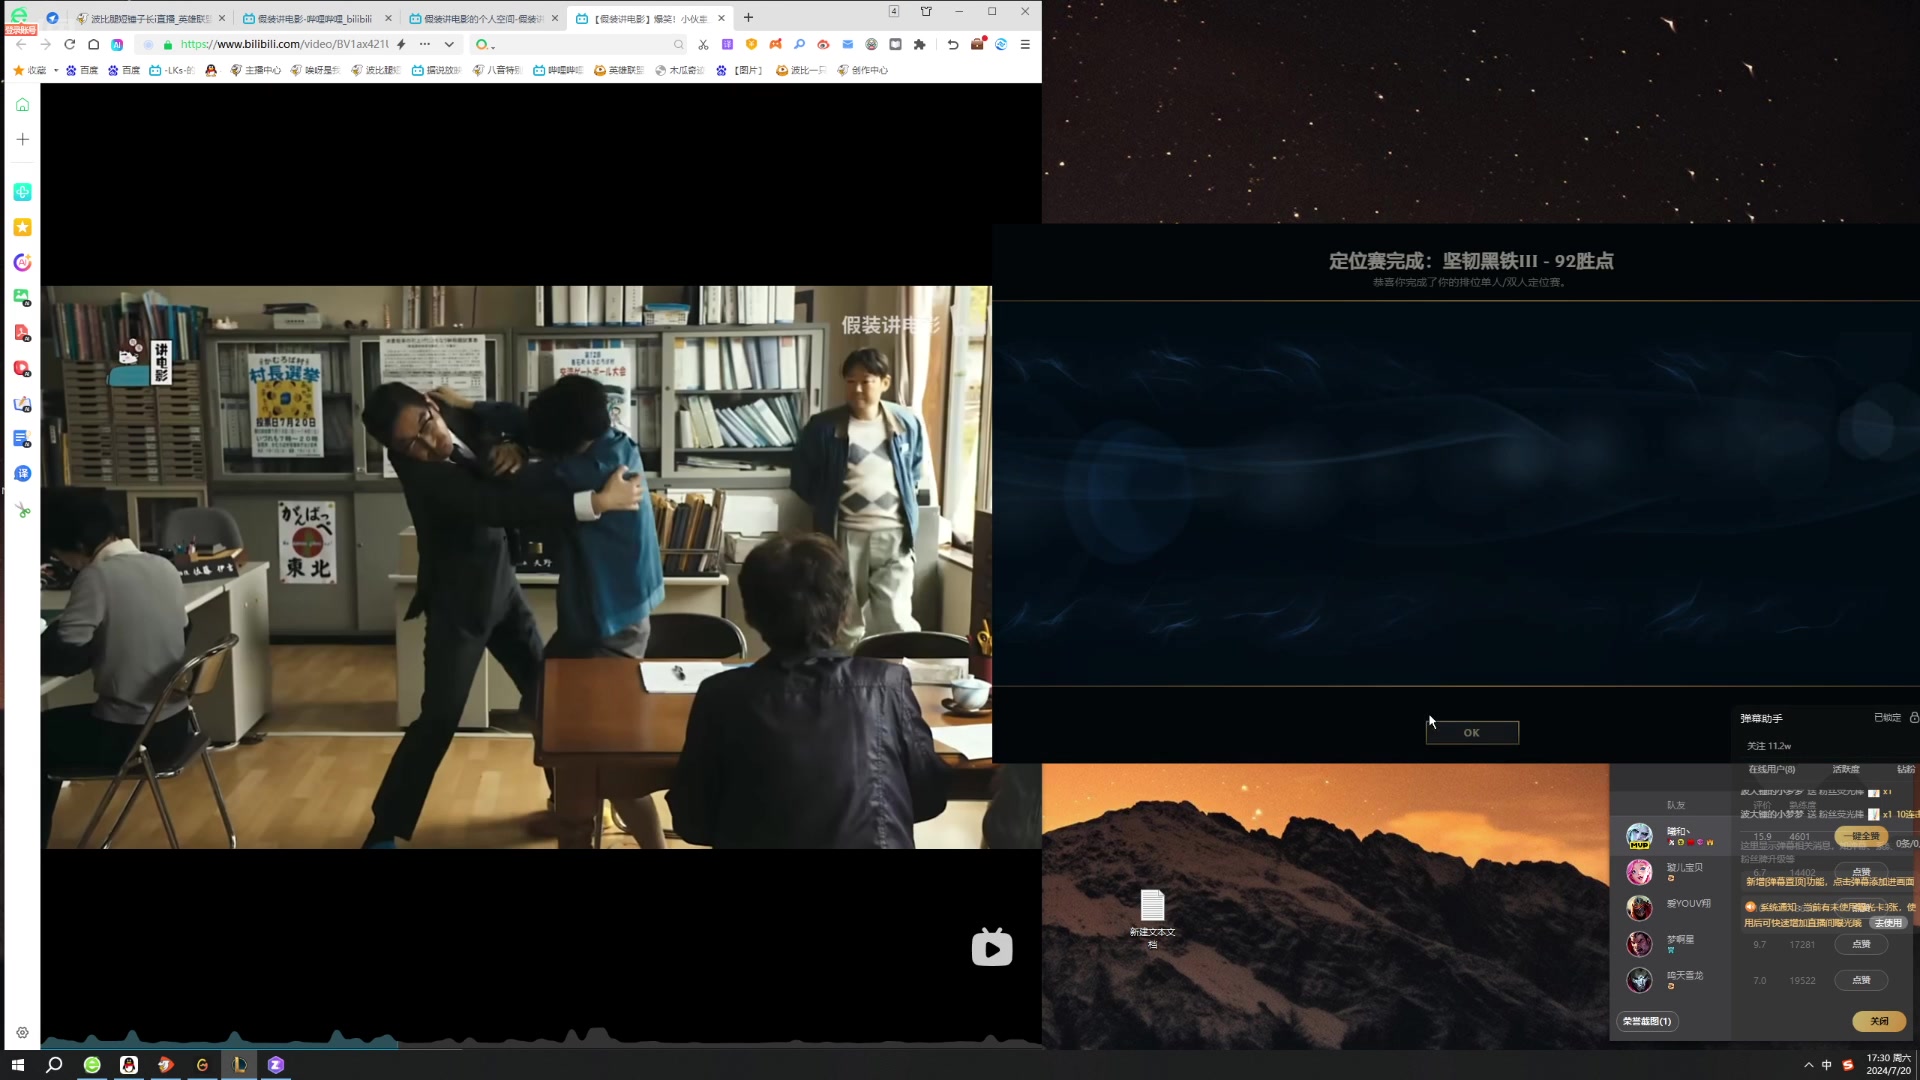The height and width of the screenshot is (1080, 1920).
Task: Select teammate 爱YOUV翔 row
Action: click(x=1670, y=907)
